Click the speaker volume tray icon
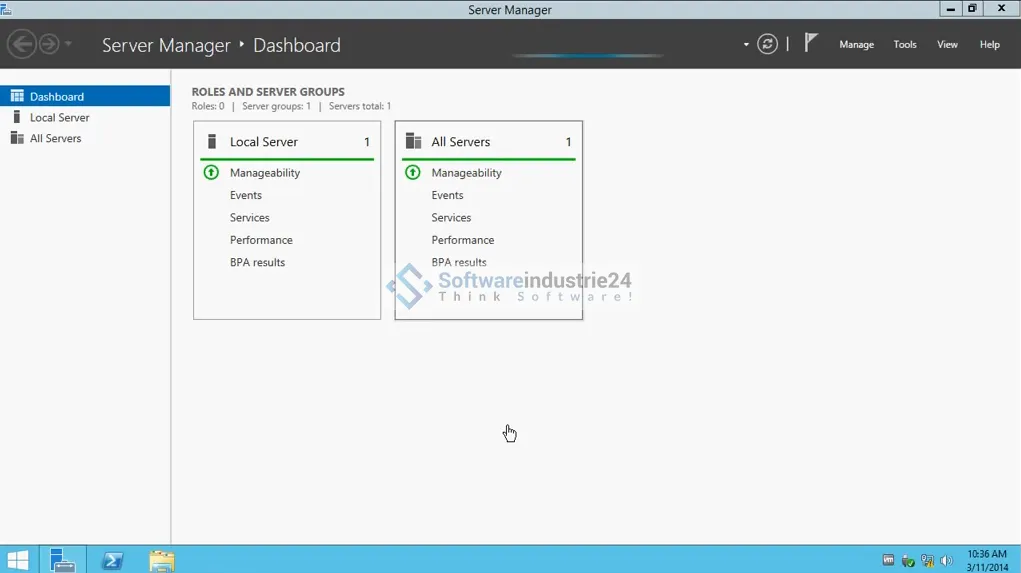The width and height of the screenshot is (1021, 573). (x=946, y=561)
